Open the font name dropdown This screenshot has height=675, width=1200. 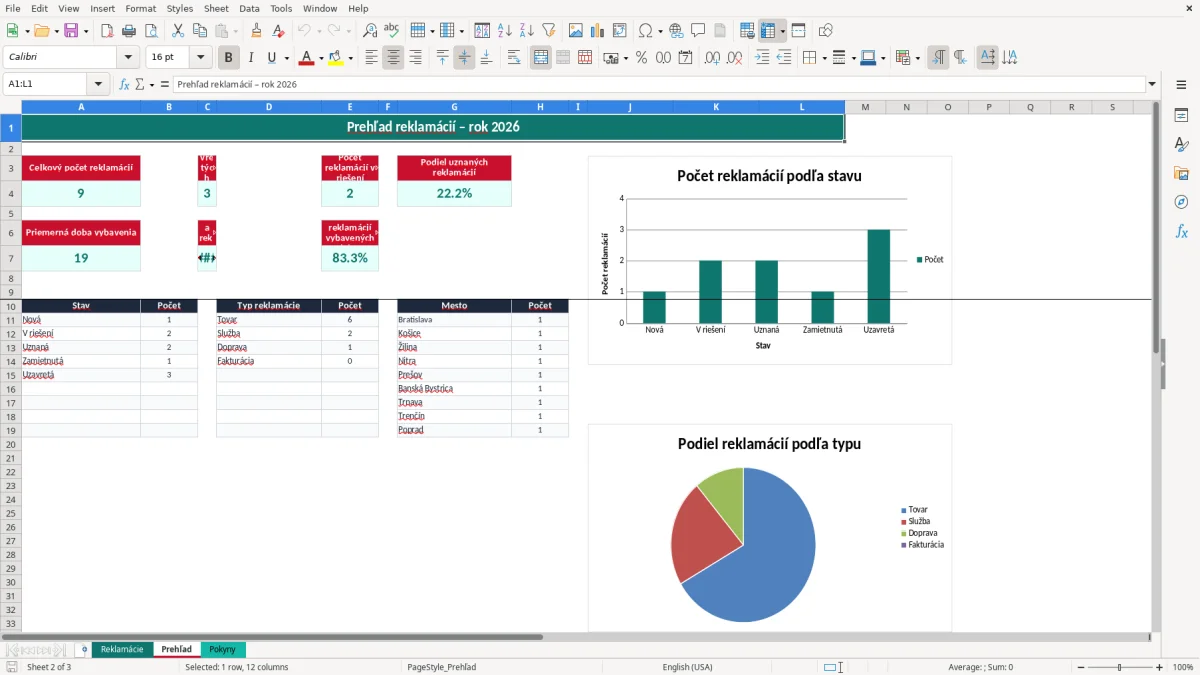tap(128, 58)
